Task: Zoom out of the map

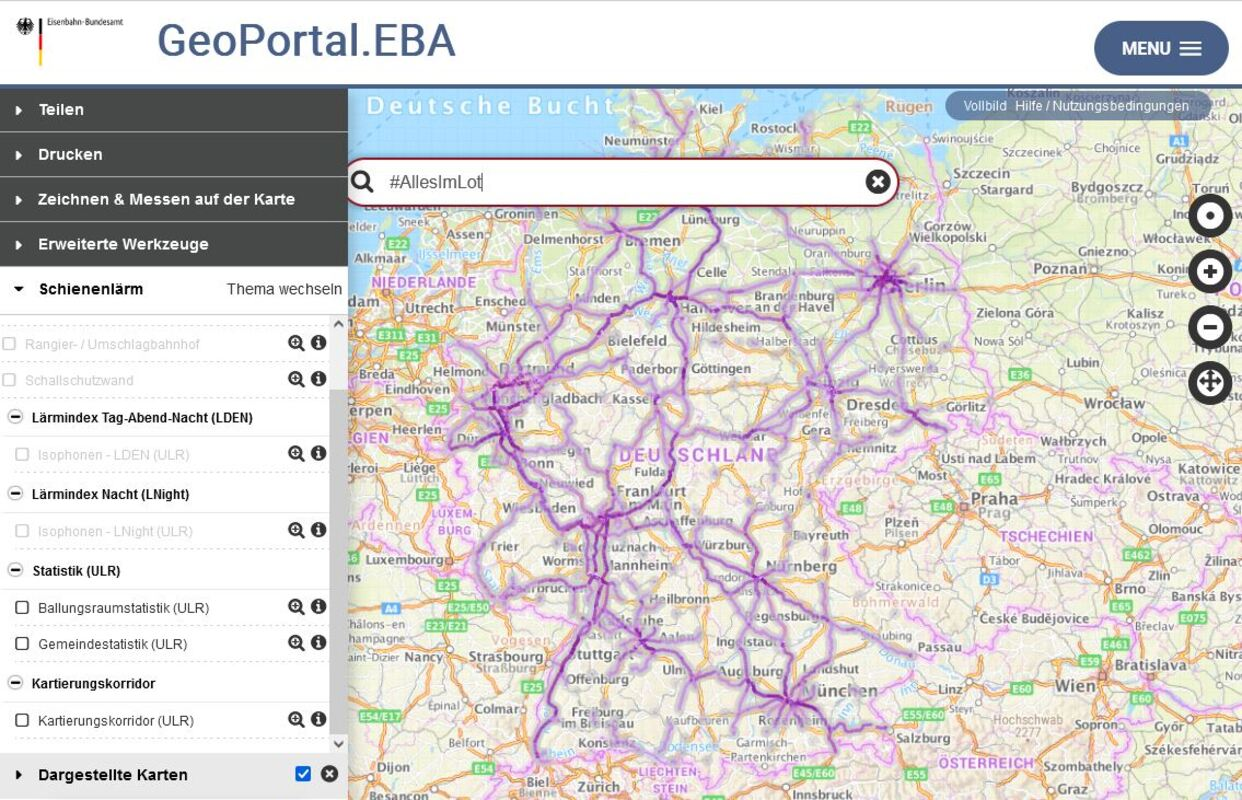Action: [1210, 327]
